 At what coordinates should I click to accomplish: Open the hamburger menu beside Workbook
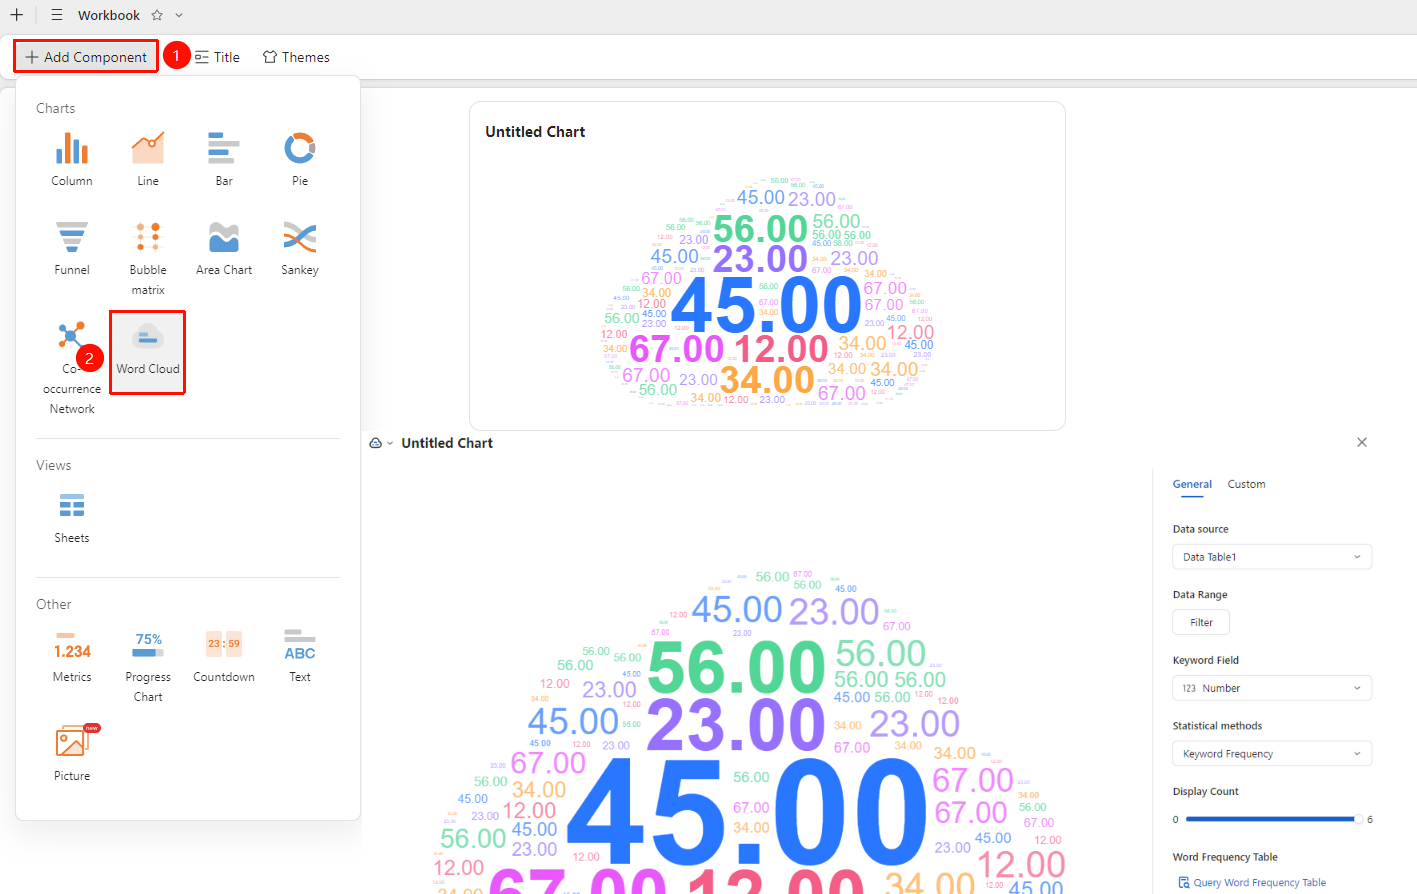click(57, 15)
